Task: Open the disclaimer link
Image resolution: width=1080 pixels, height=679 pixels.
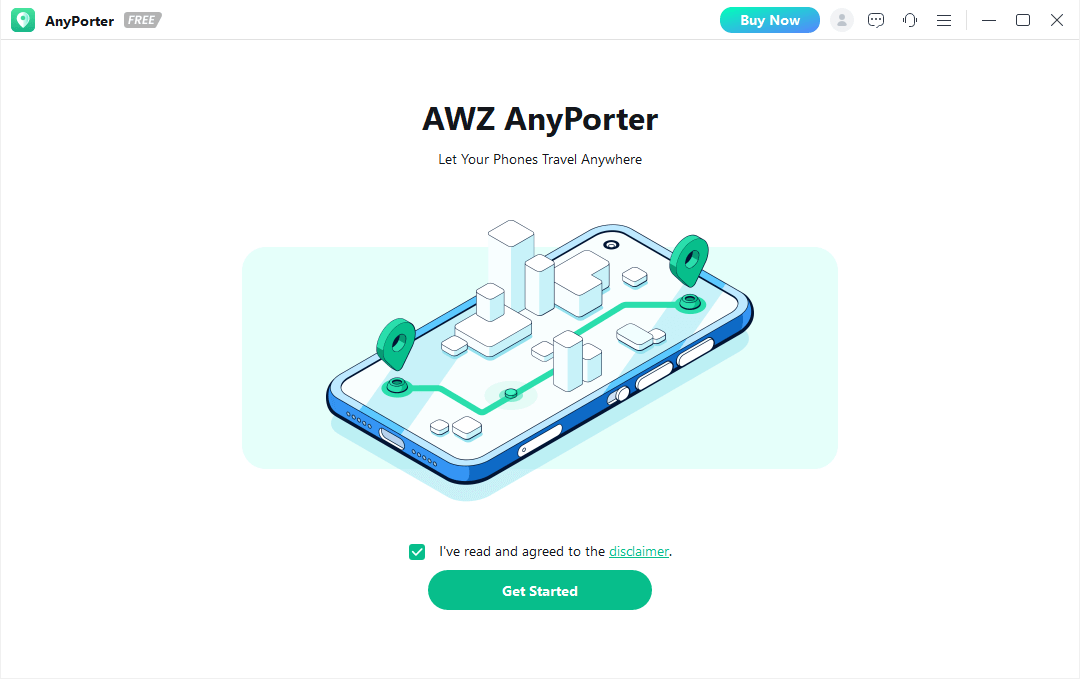Action: point(638,552)
